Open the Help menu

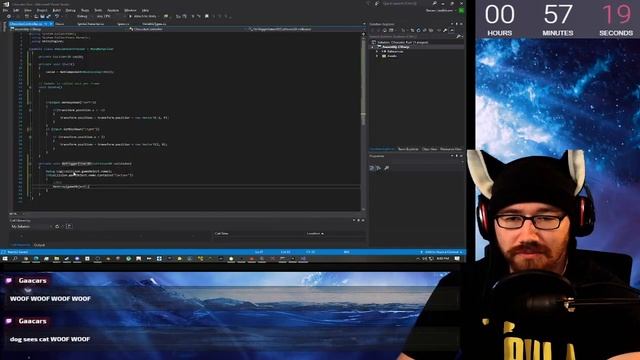click(145, 10)
